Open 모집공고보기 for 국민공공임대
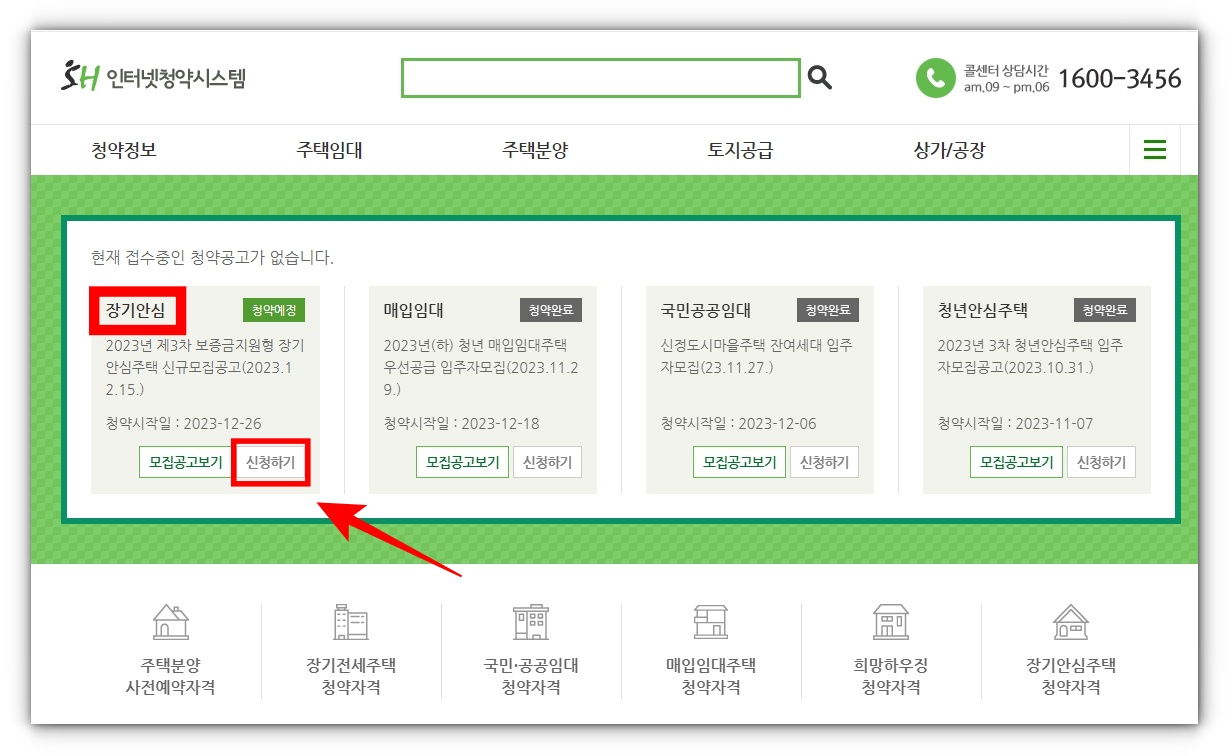The image size is (1229, 756). point(739,462)
